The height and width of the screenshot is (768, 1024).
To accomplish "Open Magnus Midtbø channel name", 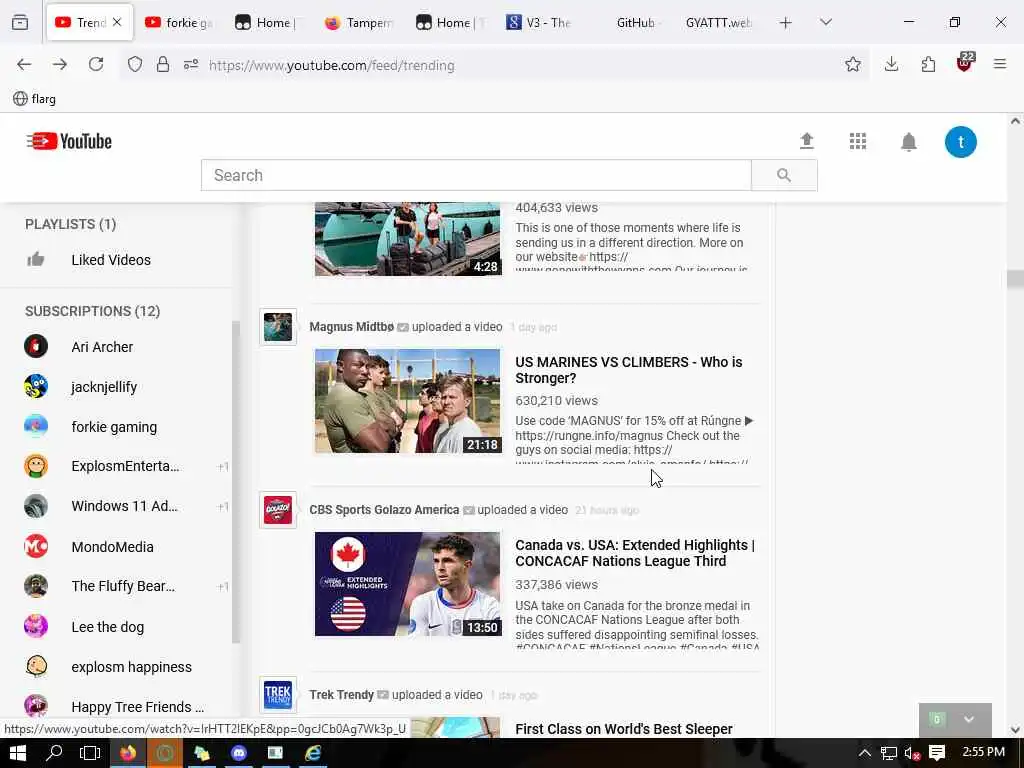I will point(351,327).
